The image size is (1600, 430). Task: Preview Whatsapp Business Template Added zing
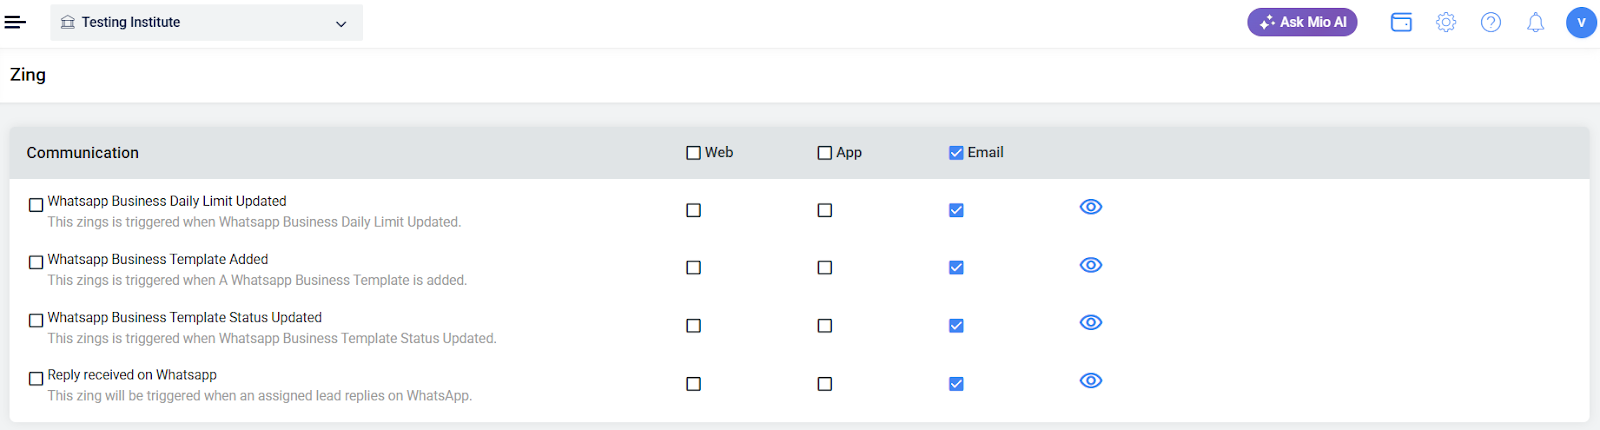tap(1091, 265)
